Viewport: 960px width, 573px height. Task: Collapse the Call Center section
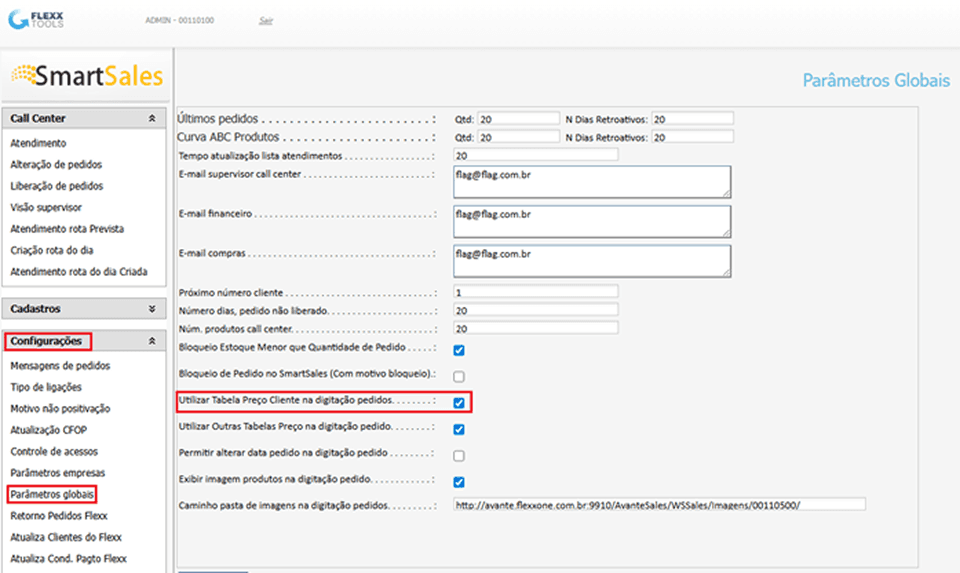[152, 118]
